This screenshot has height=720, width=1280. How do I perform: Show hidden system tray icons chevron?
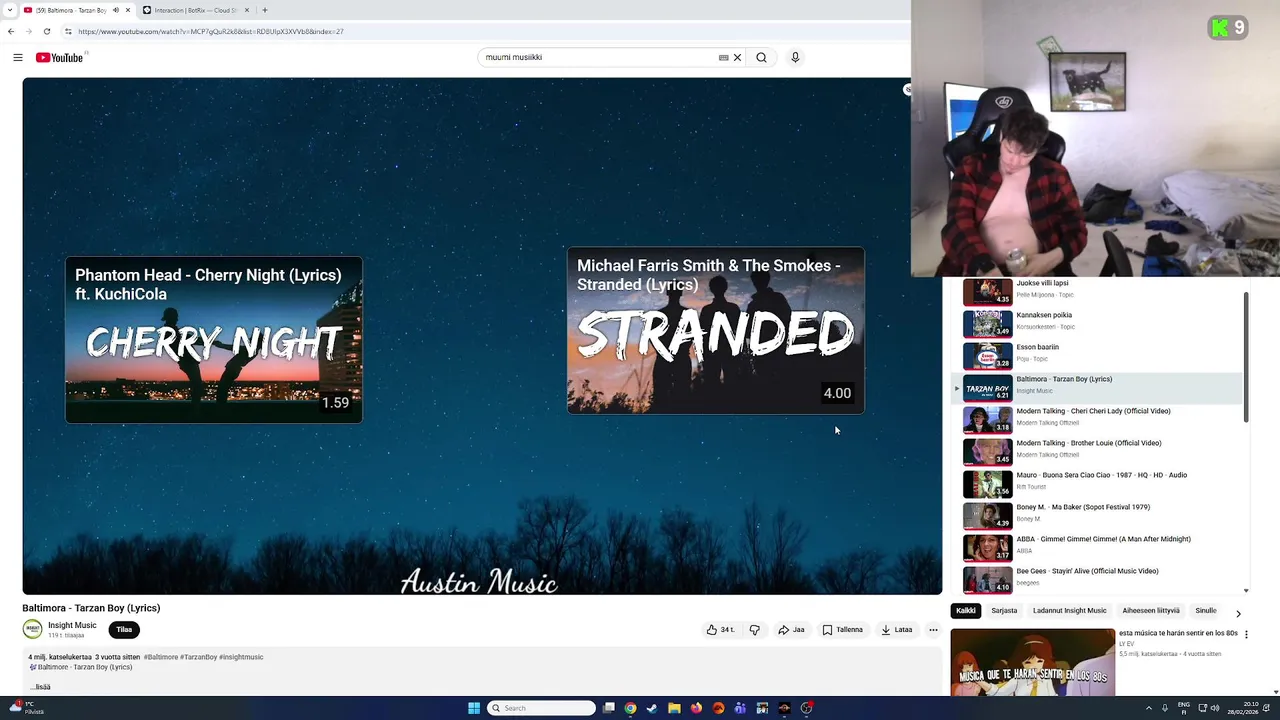1148,708
